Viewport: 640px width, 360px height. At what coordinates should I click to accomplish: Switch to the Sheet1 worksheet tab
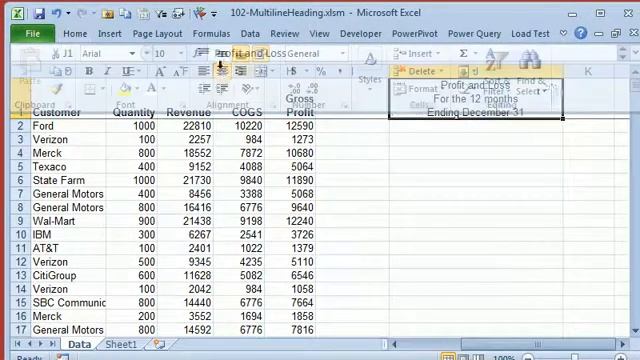click(121, 344)
